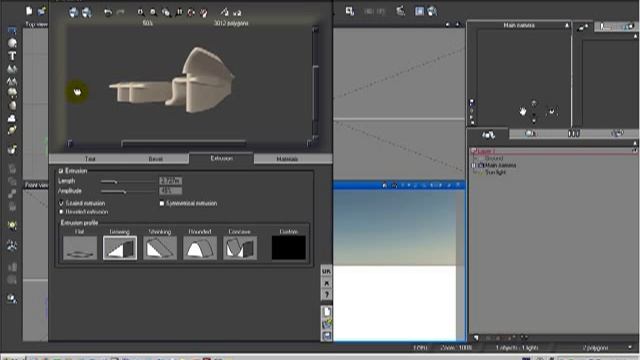Click the Undo arrow in text editor toolbar
This screenshot has width=640, height=360.
(x=108, y=12)
